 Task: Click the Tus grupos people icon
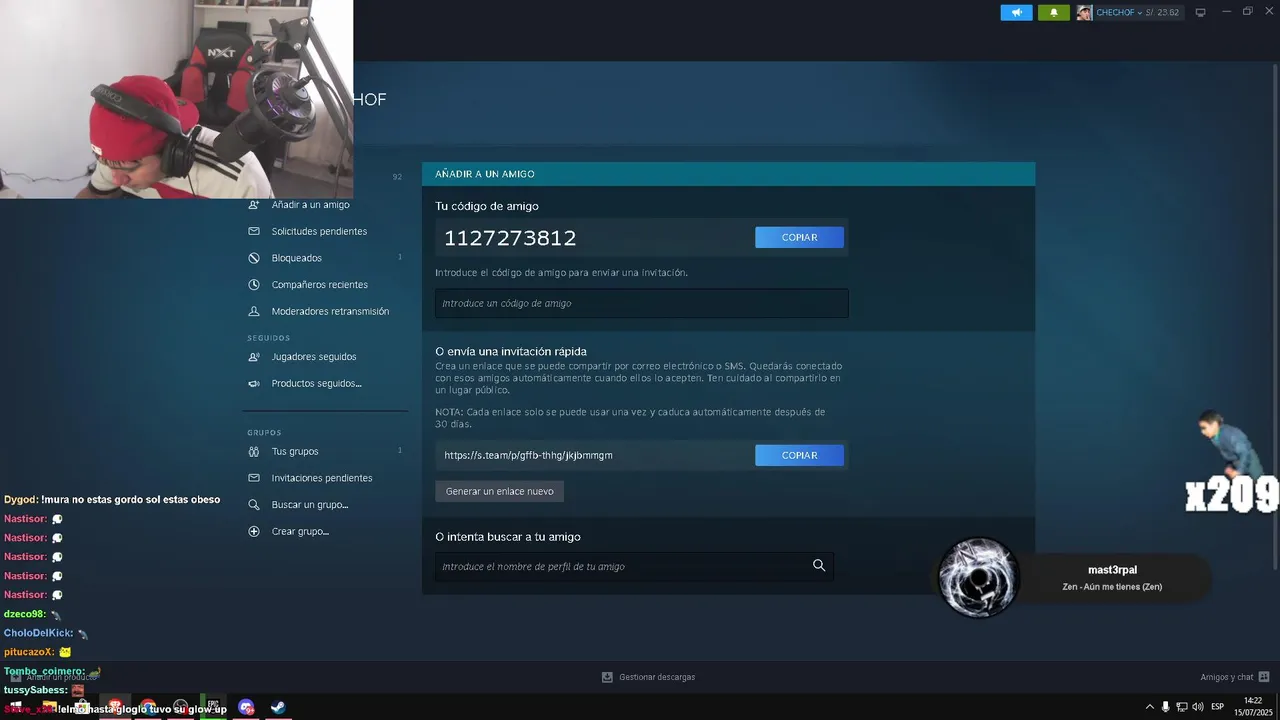coord(254,451)
